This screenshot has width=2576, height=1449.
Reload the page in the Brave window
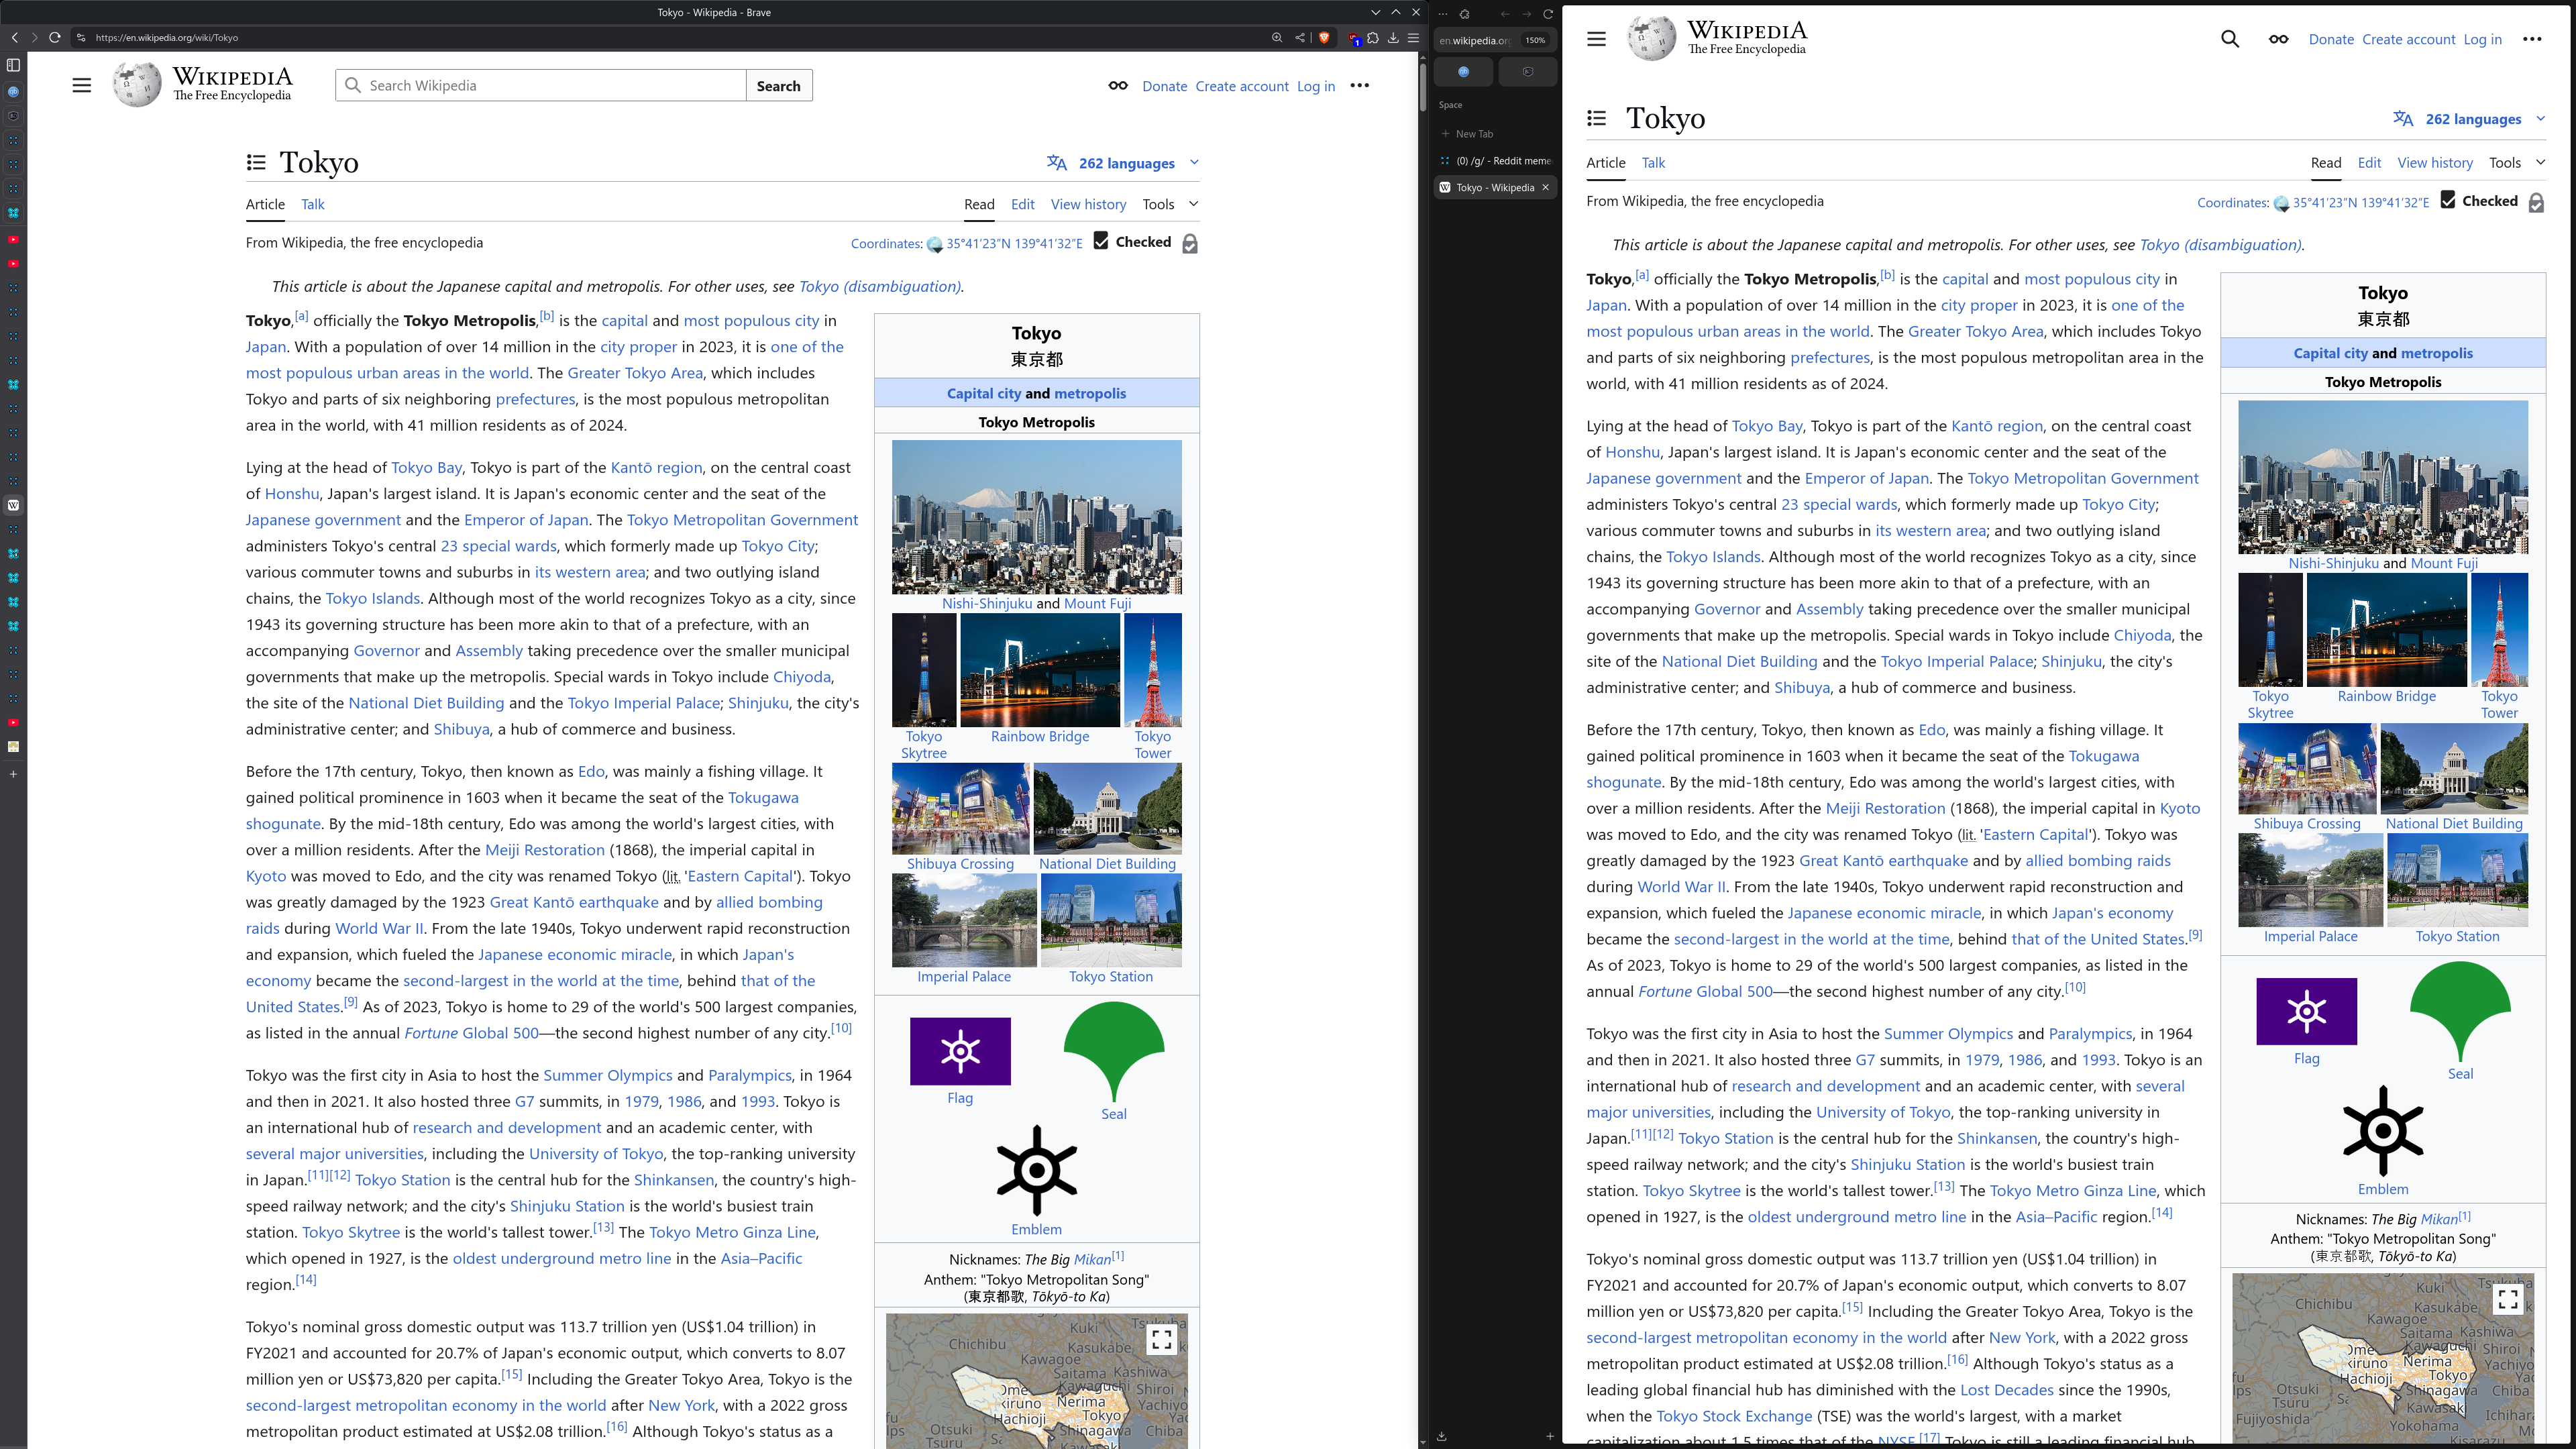click(55, 37)
